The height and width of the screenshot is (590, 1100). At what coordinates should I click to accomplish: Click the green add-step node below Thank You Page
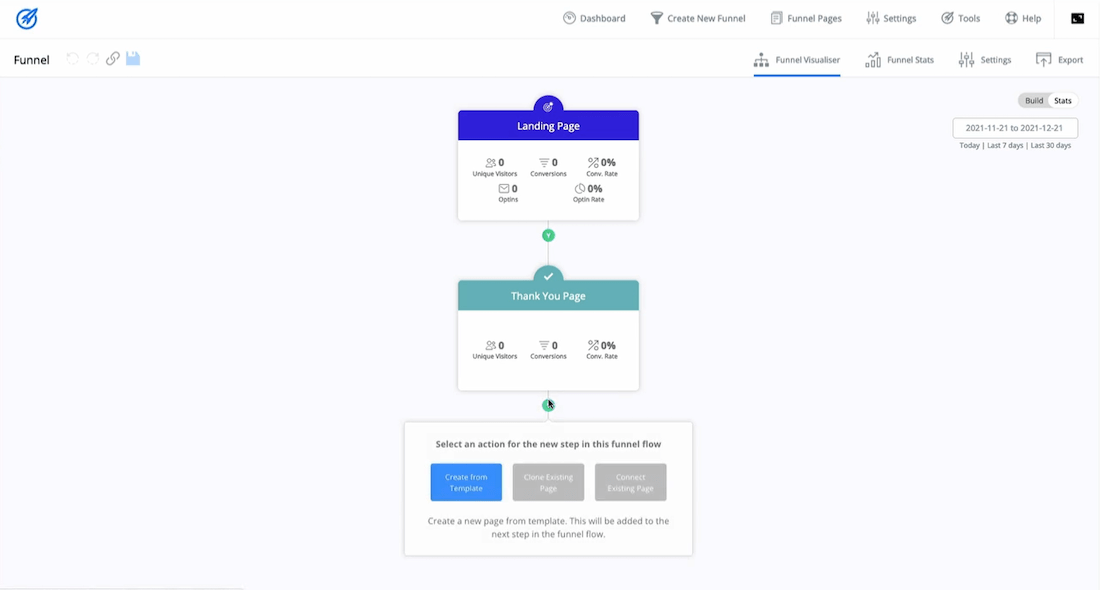pos(548,405)
